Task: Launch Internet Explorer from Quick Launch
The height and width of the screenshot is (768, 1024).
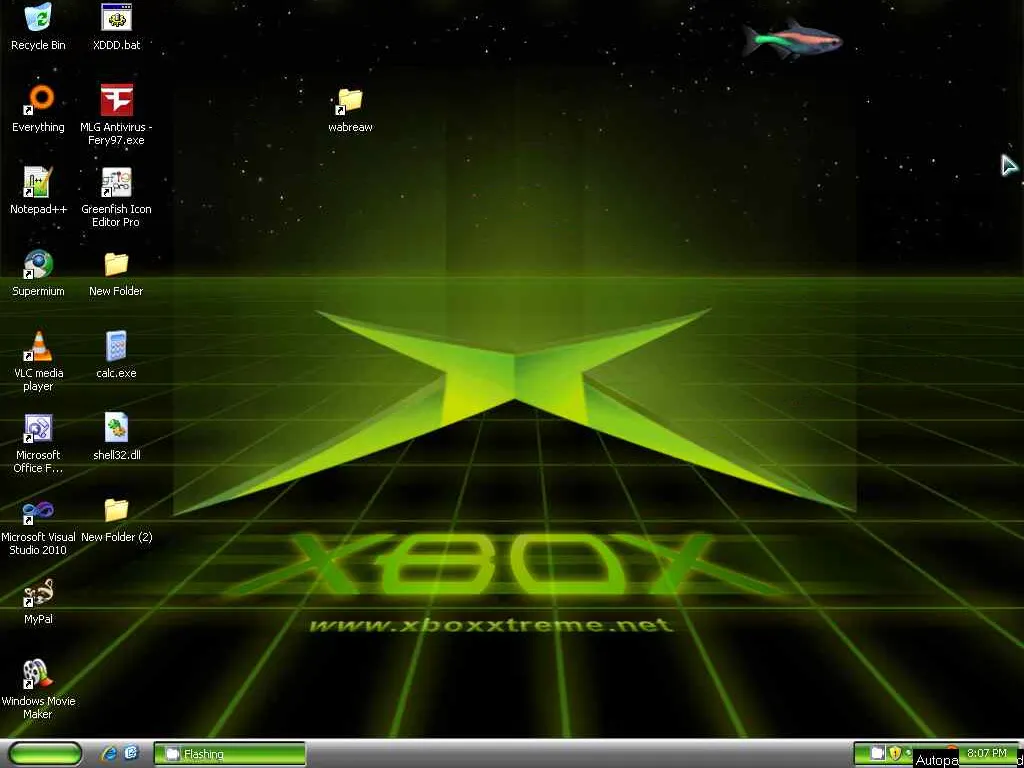Action: click(x=109, y=754)
